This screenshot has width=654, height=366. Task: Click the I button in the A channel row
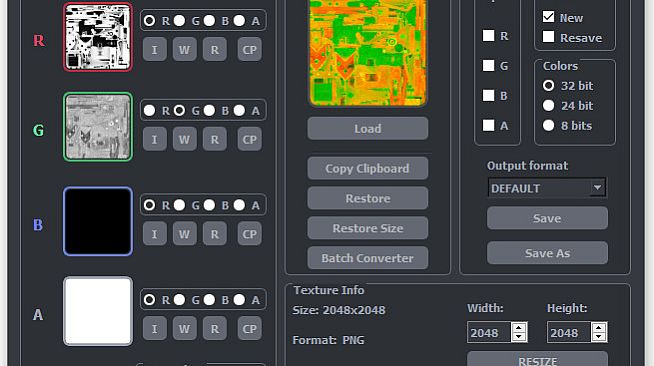pos(155,328)
